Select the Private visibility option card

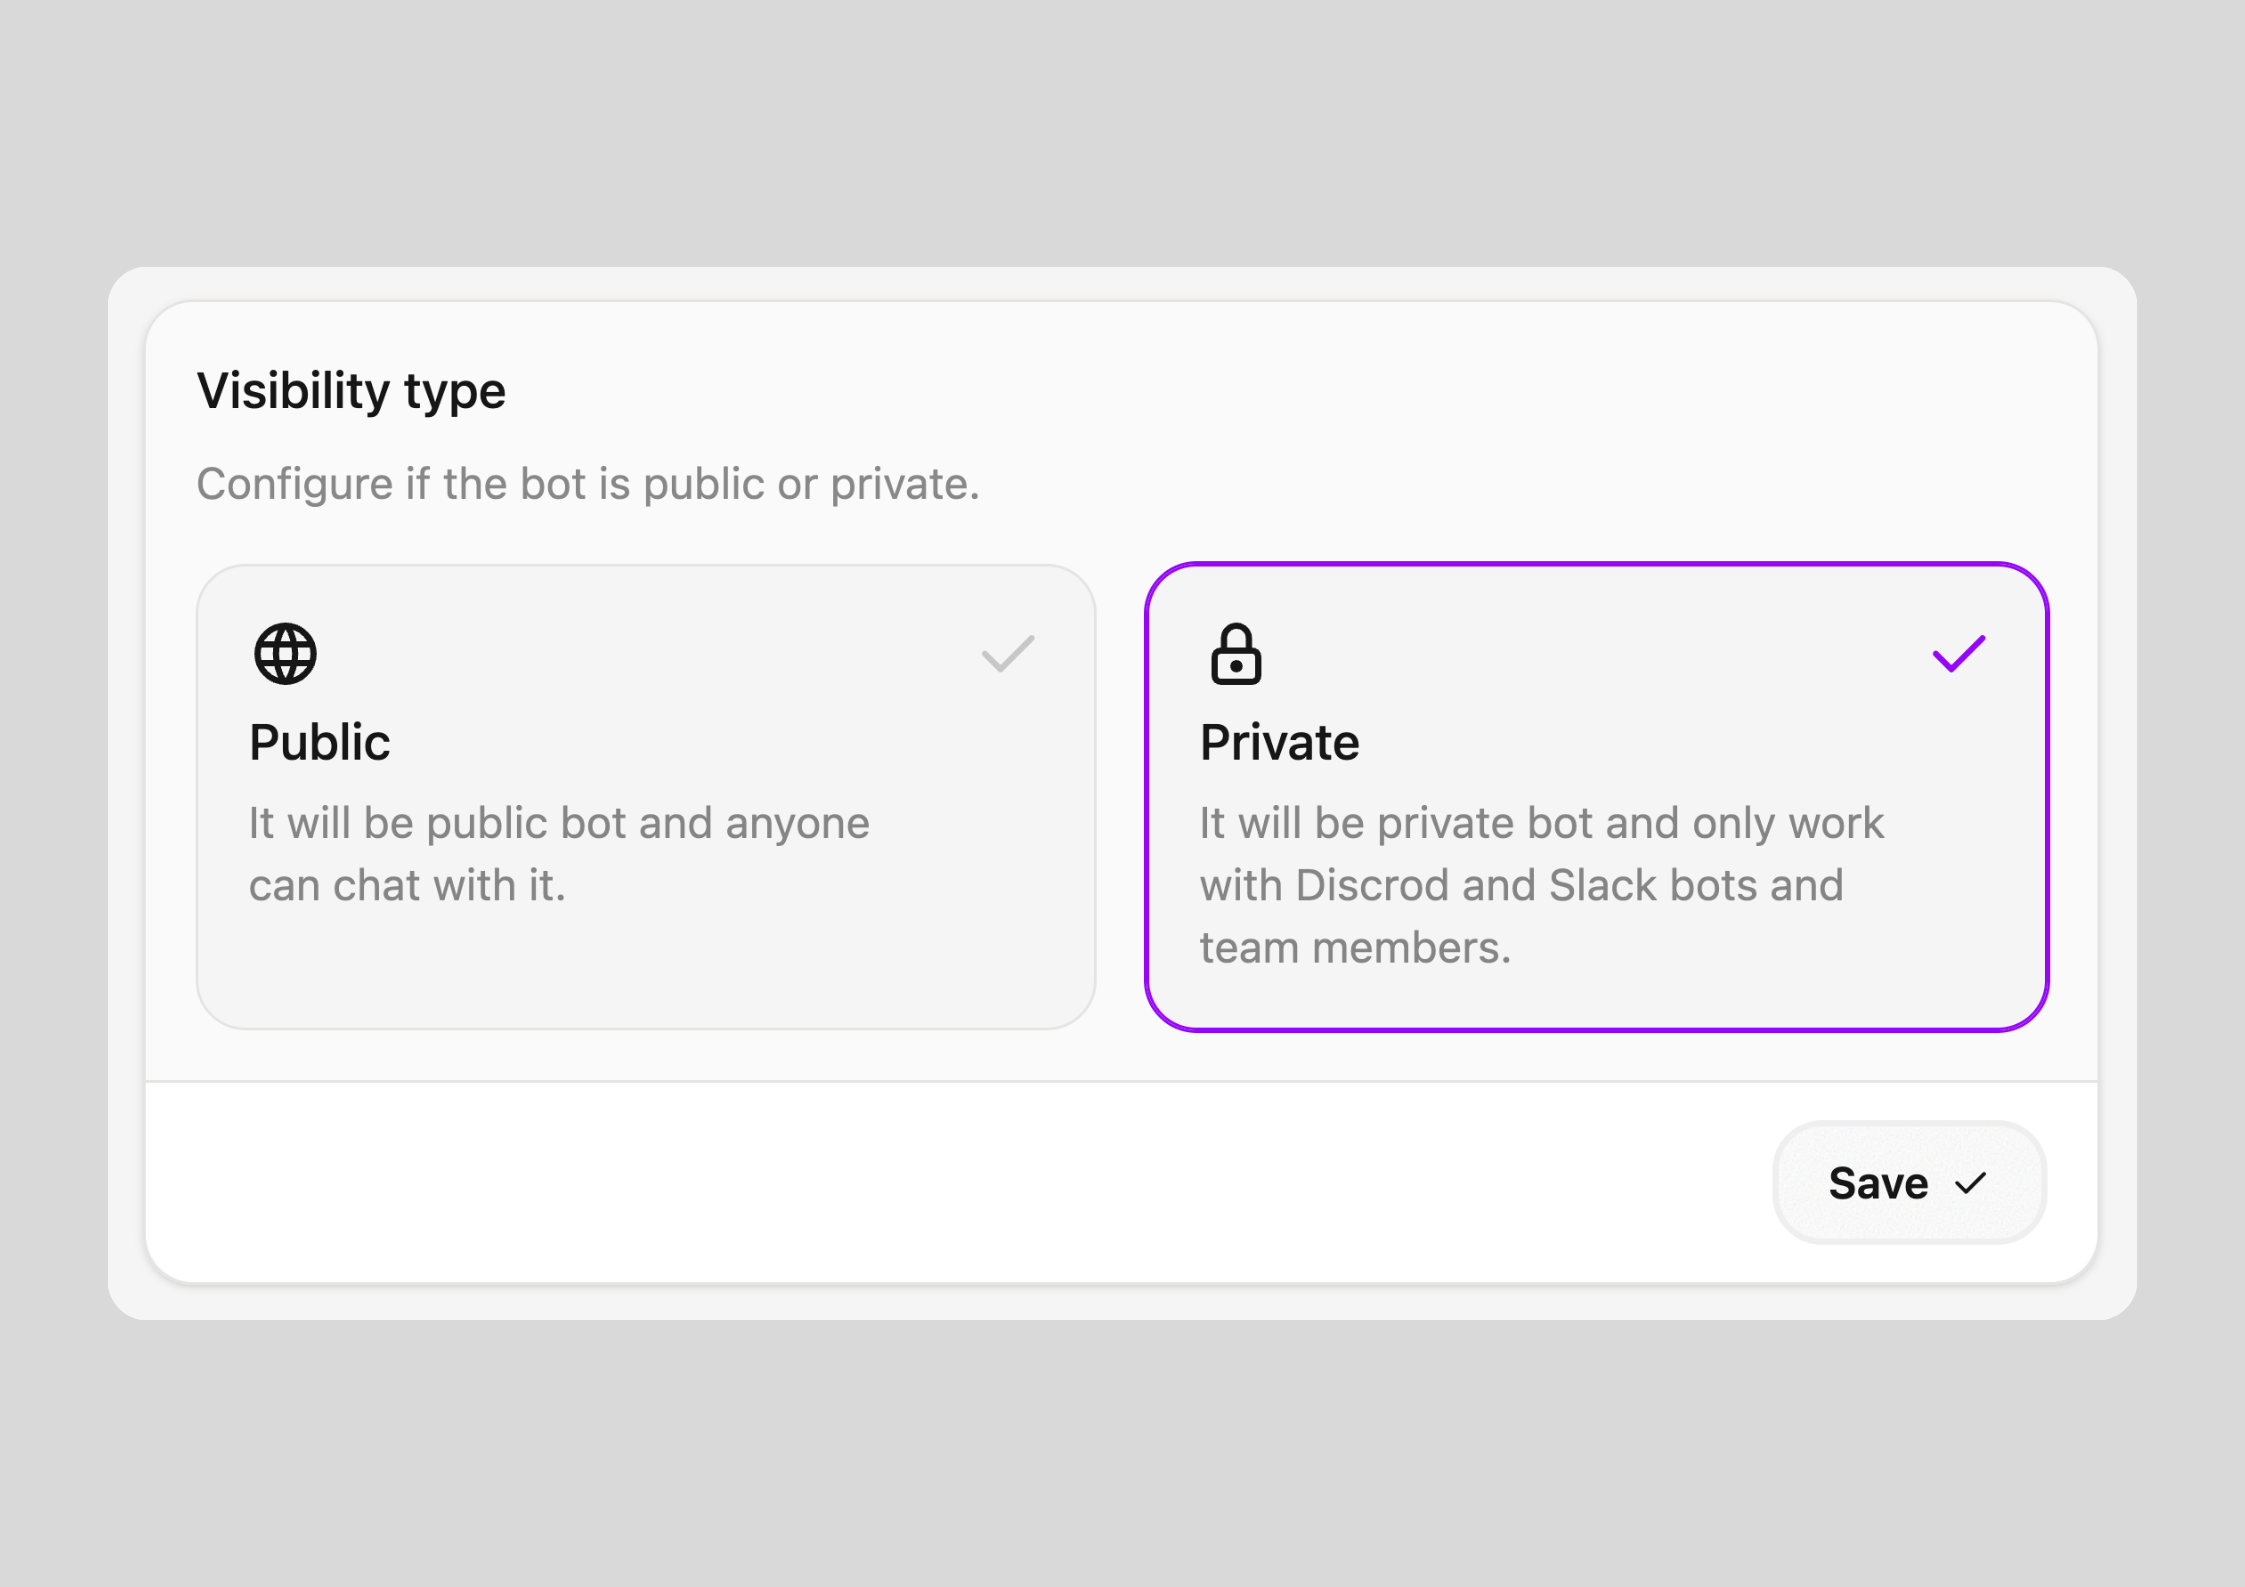pos(1596,796)
